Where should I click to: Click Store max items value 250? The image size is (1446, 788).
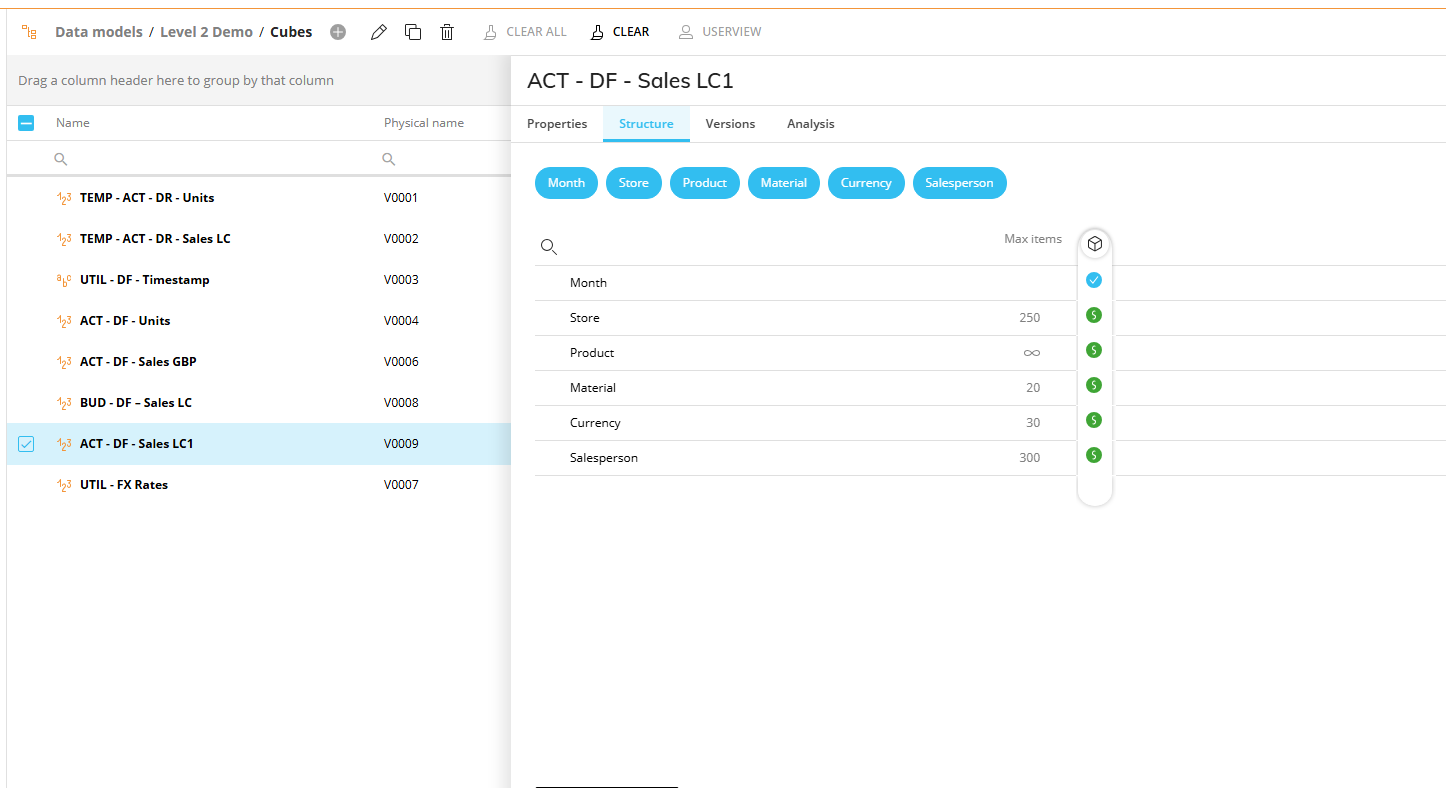1029,318
